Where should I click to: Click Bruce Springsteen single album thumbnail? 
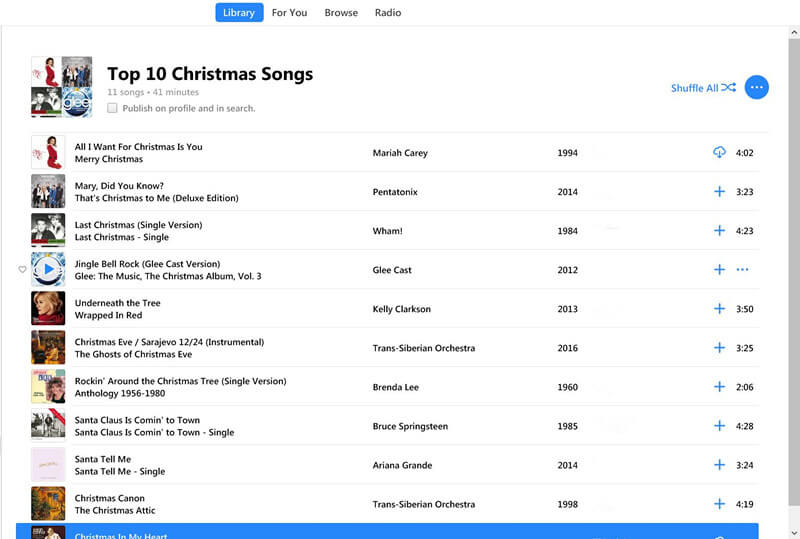pyautogui.click(x=48, y=425)
